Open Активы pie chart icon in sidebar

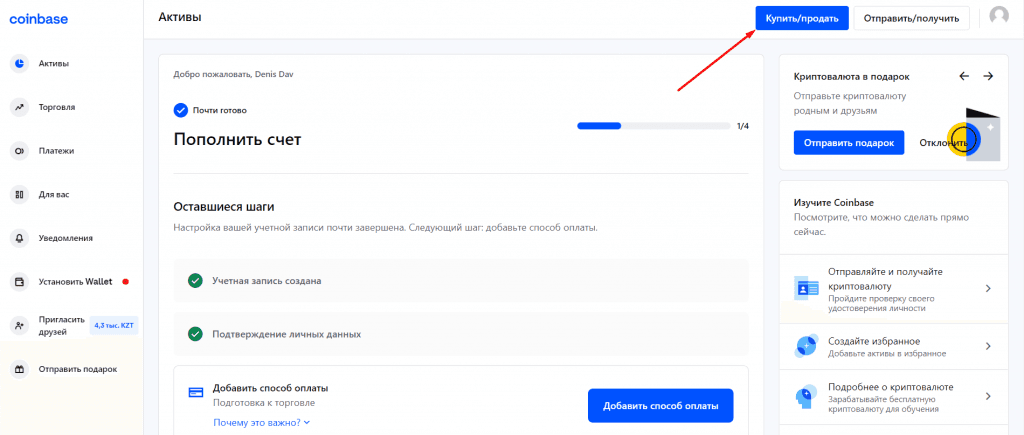(20, 63)
